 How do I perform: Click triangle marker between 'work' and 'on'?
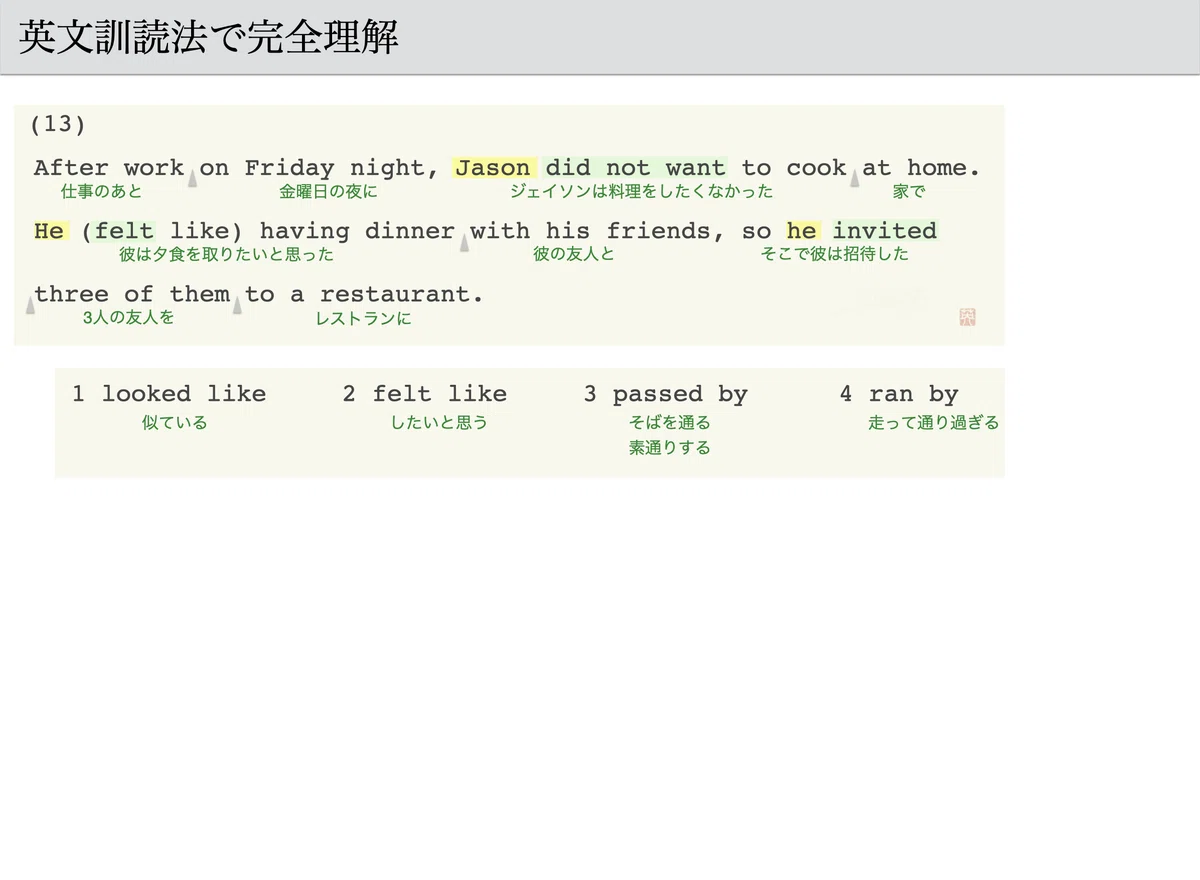coord(192,178)
